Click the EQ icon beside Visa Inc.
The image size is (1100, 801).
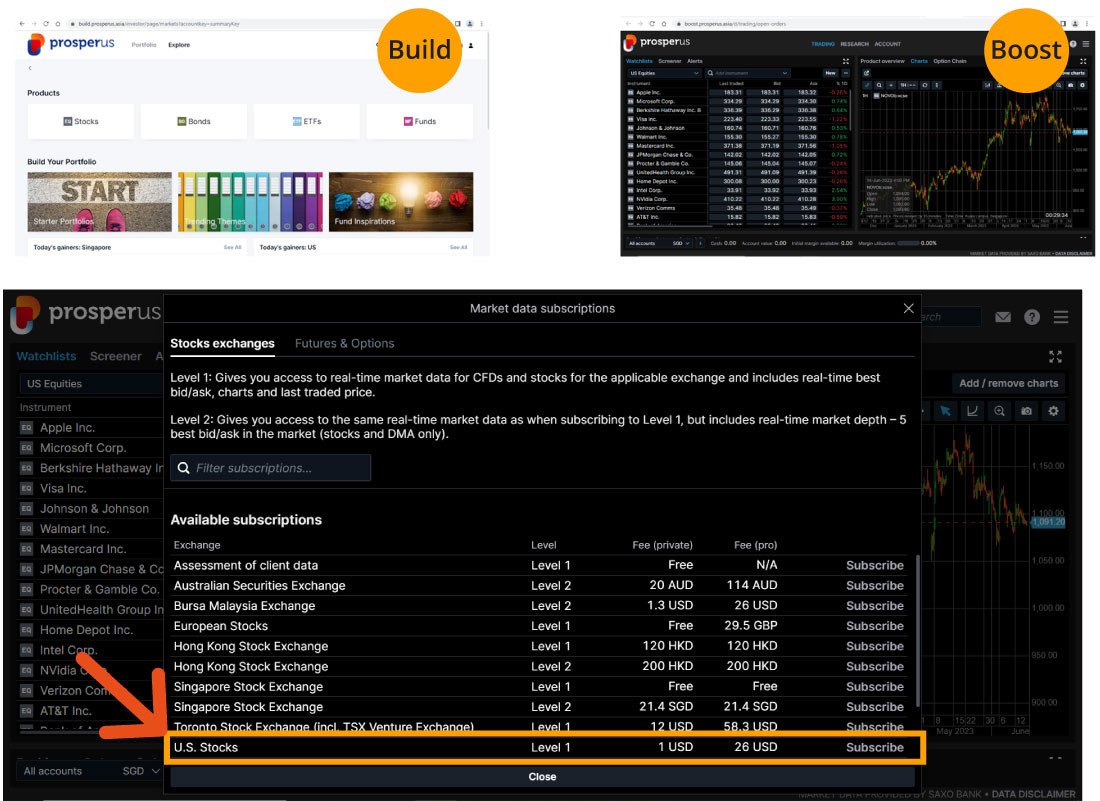[x=27, y=488]
